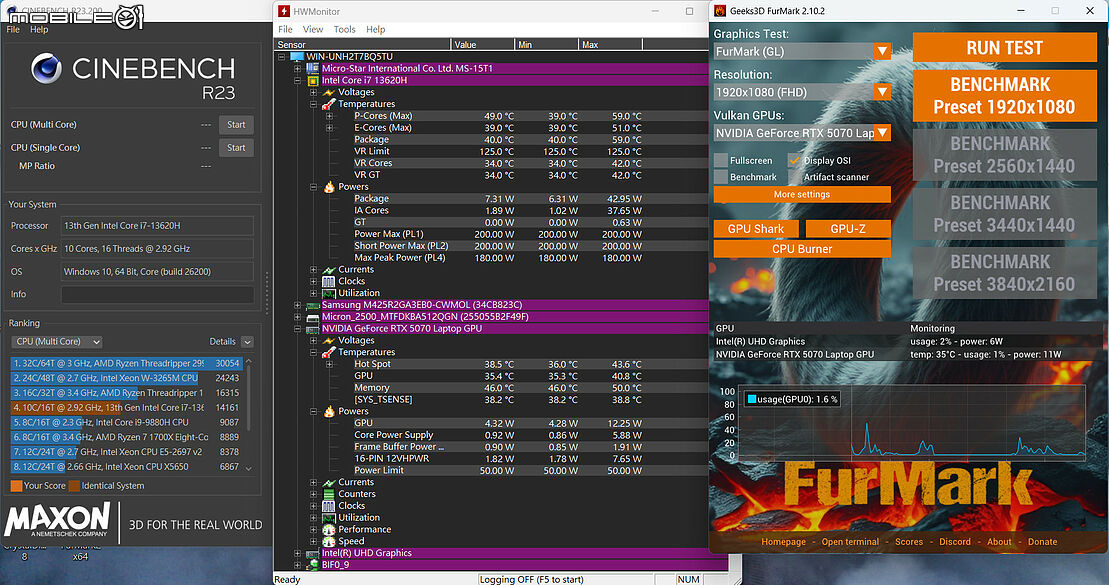Click the Temperatures icon under NVIDIA GPU

329,352
